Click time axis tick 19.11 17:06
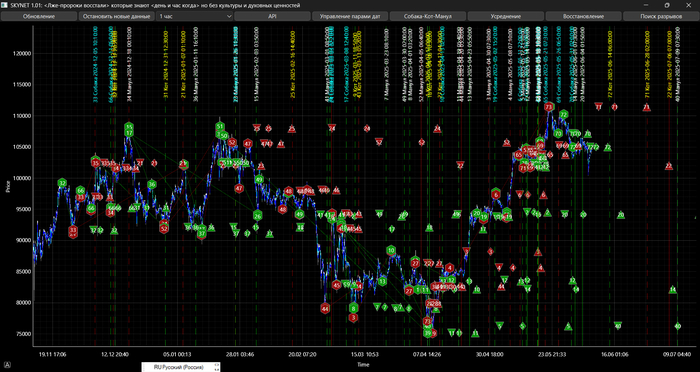Viewport: 700px width, 372px height. (x=53, y=354)
